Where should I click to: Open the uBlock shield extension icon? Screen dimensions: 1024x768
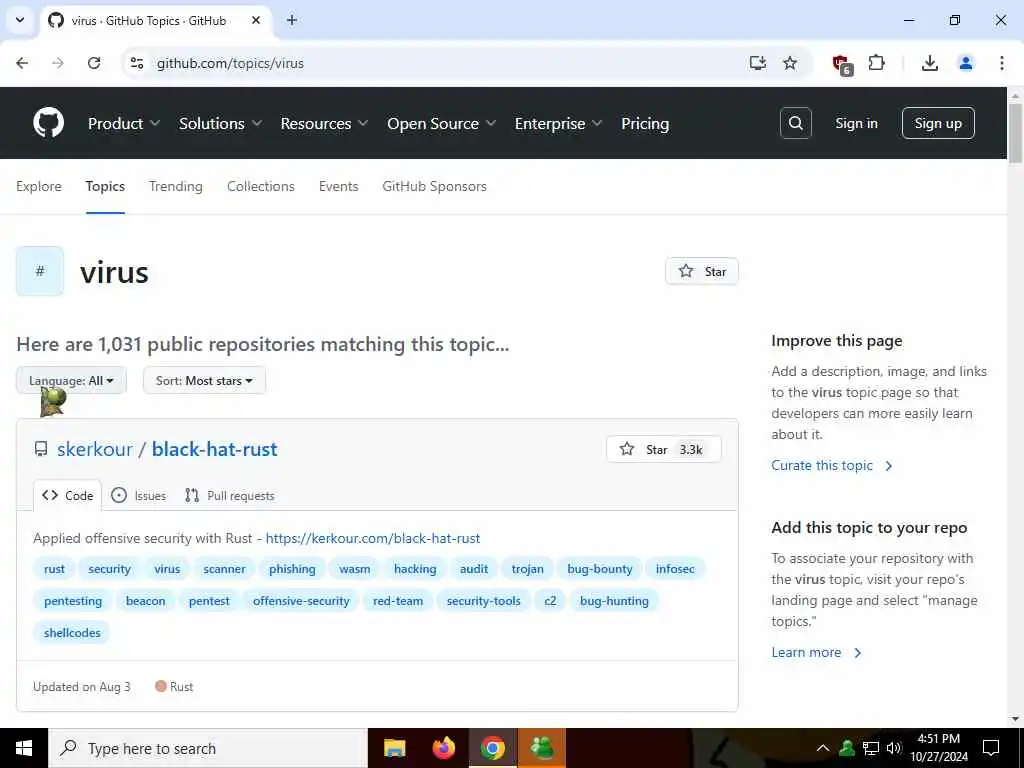tap(842, 64)
